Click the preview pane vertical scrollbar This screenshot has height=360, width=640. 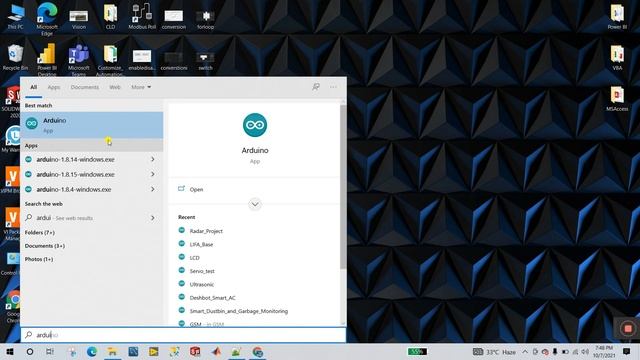(x=343, y=187)
